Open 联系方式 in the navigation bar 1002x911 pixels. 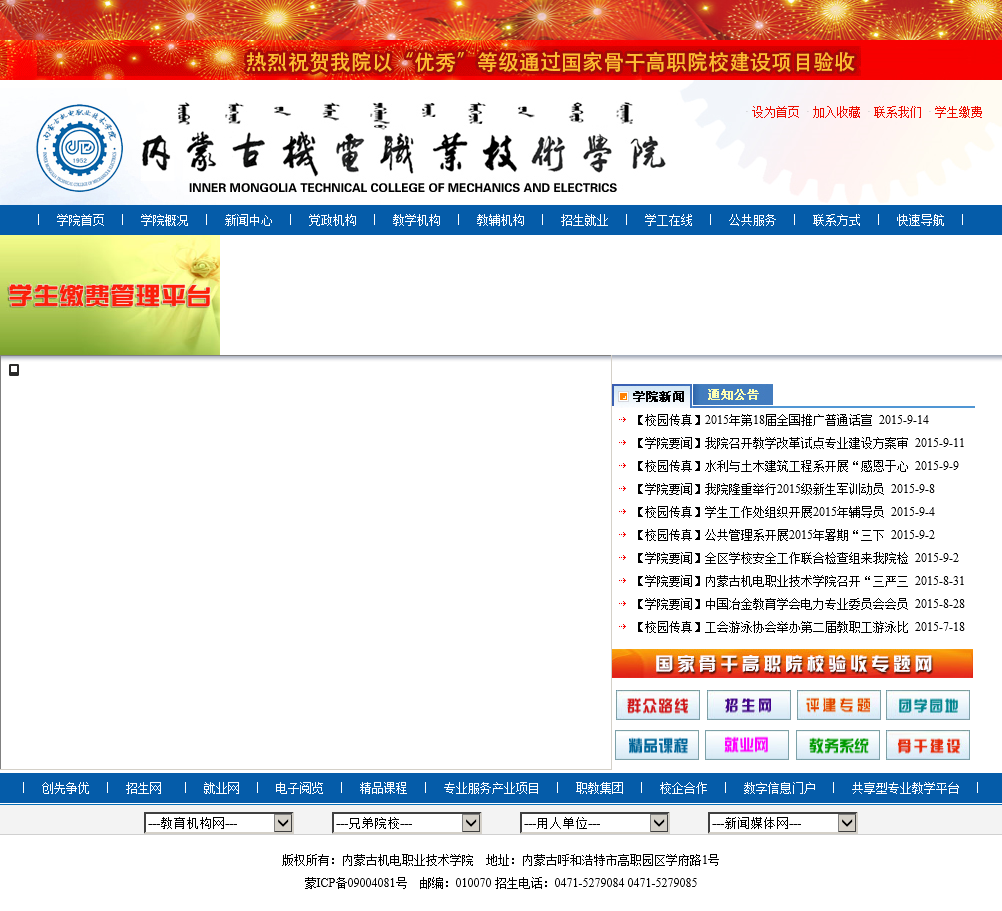point(836,220)
